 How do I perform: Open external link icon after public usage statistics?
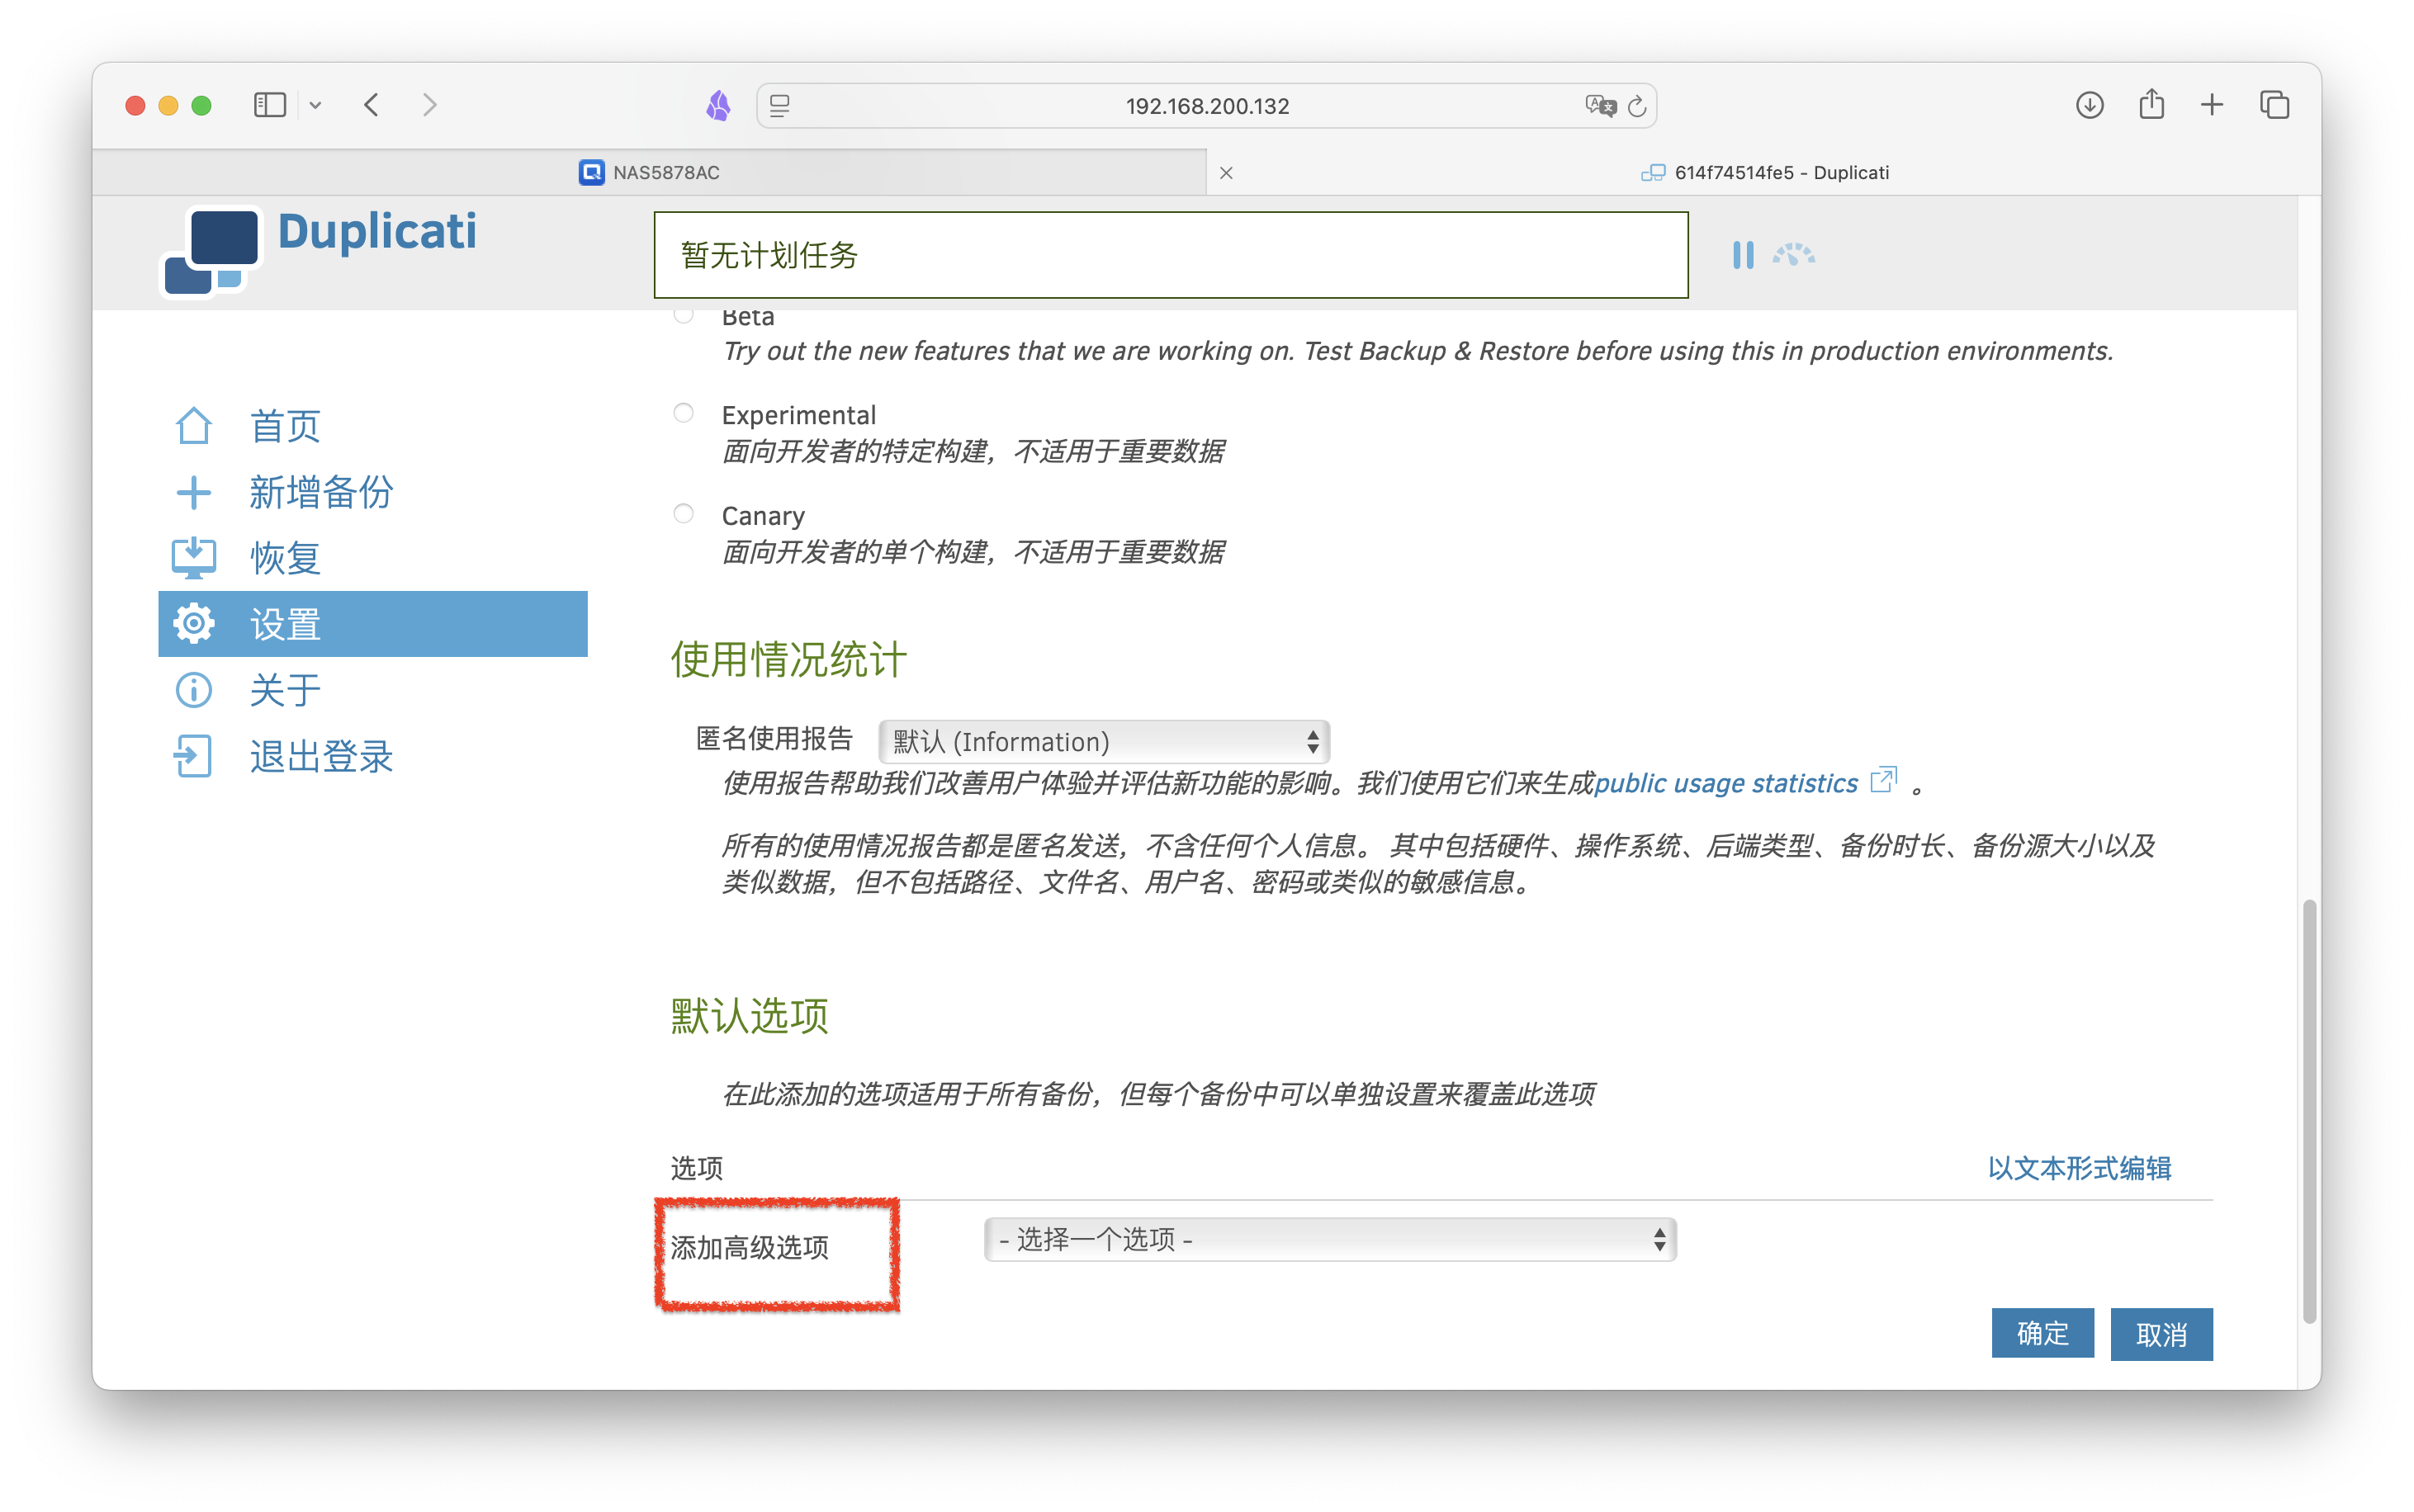tap(1882, 780)
